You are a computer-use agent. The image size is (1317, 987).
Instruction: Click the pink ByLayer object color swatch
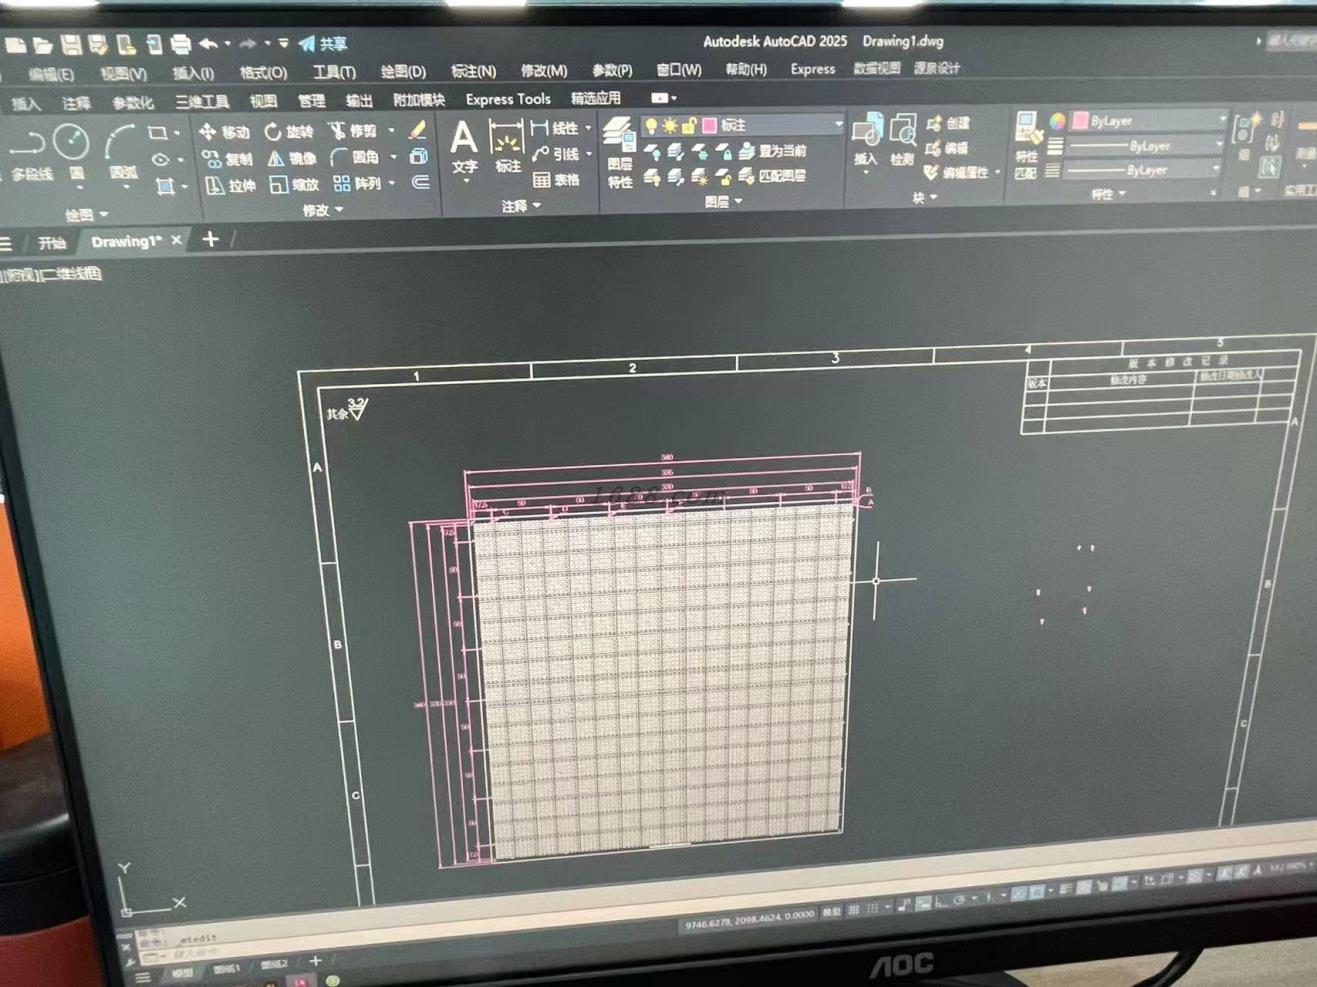click(1080, 121)
